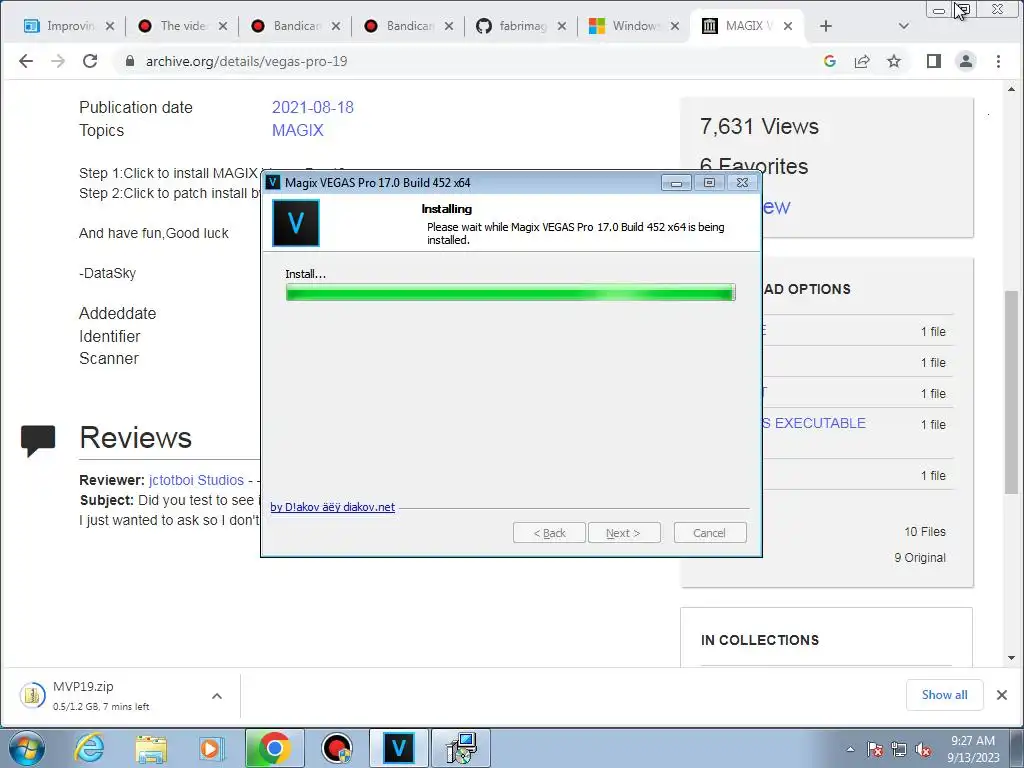1024x768 pixels.
Task: Click Show all downloads
Action: tap(944, 695)
